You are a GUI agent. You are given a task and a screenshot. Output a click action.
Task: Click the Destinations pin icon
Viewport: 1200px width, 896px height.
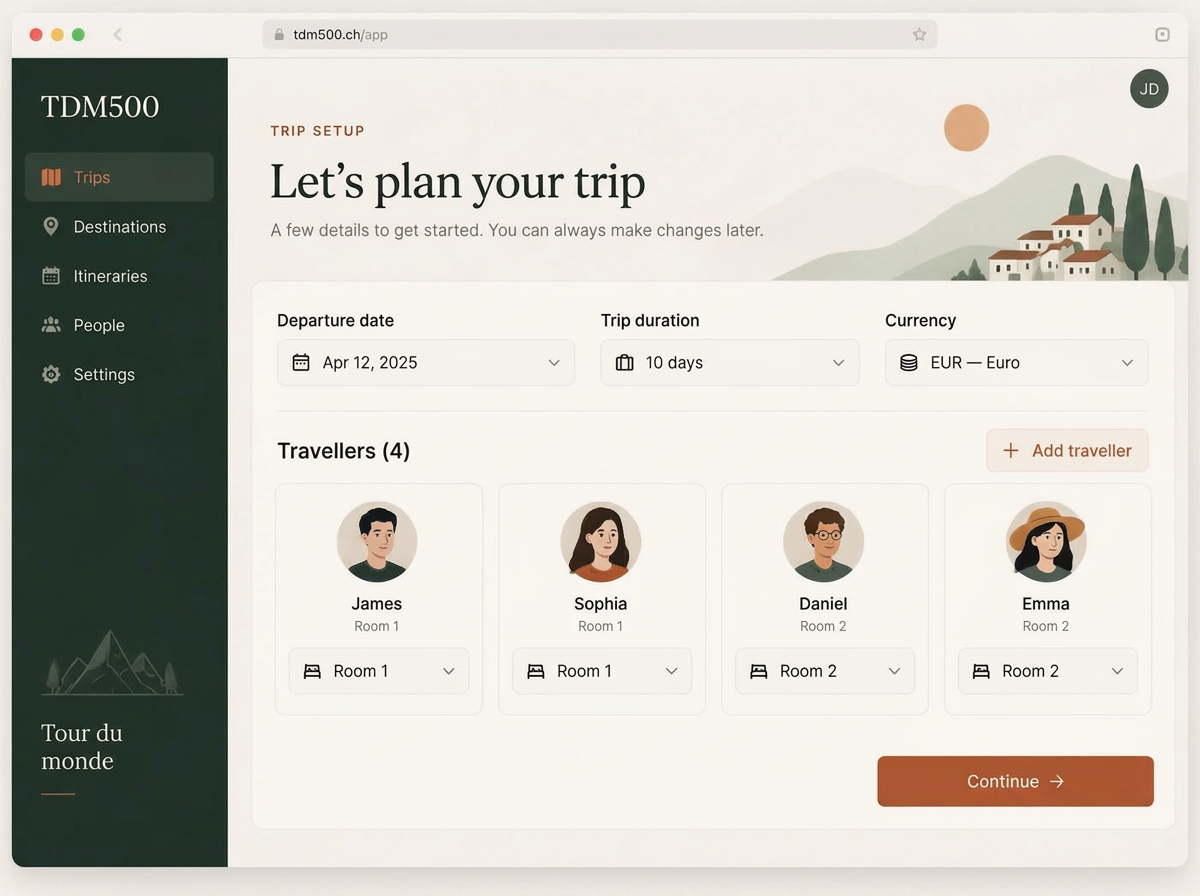coord(51,226)
